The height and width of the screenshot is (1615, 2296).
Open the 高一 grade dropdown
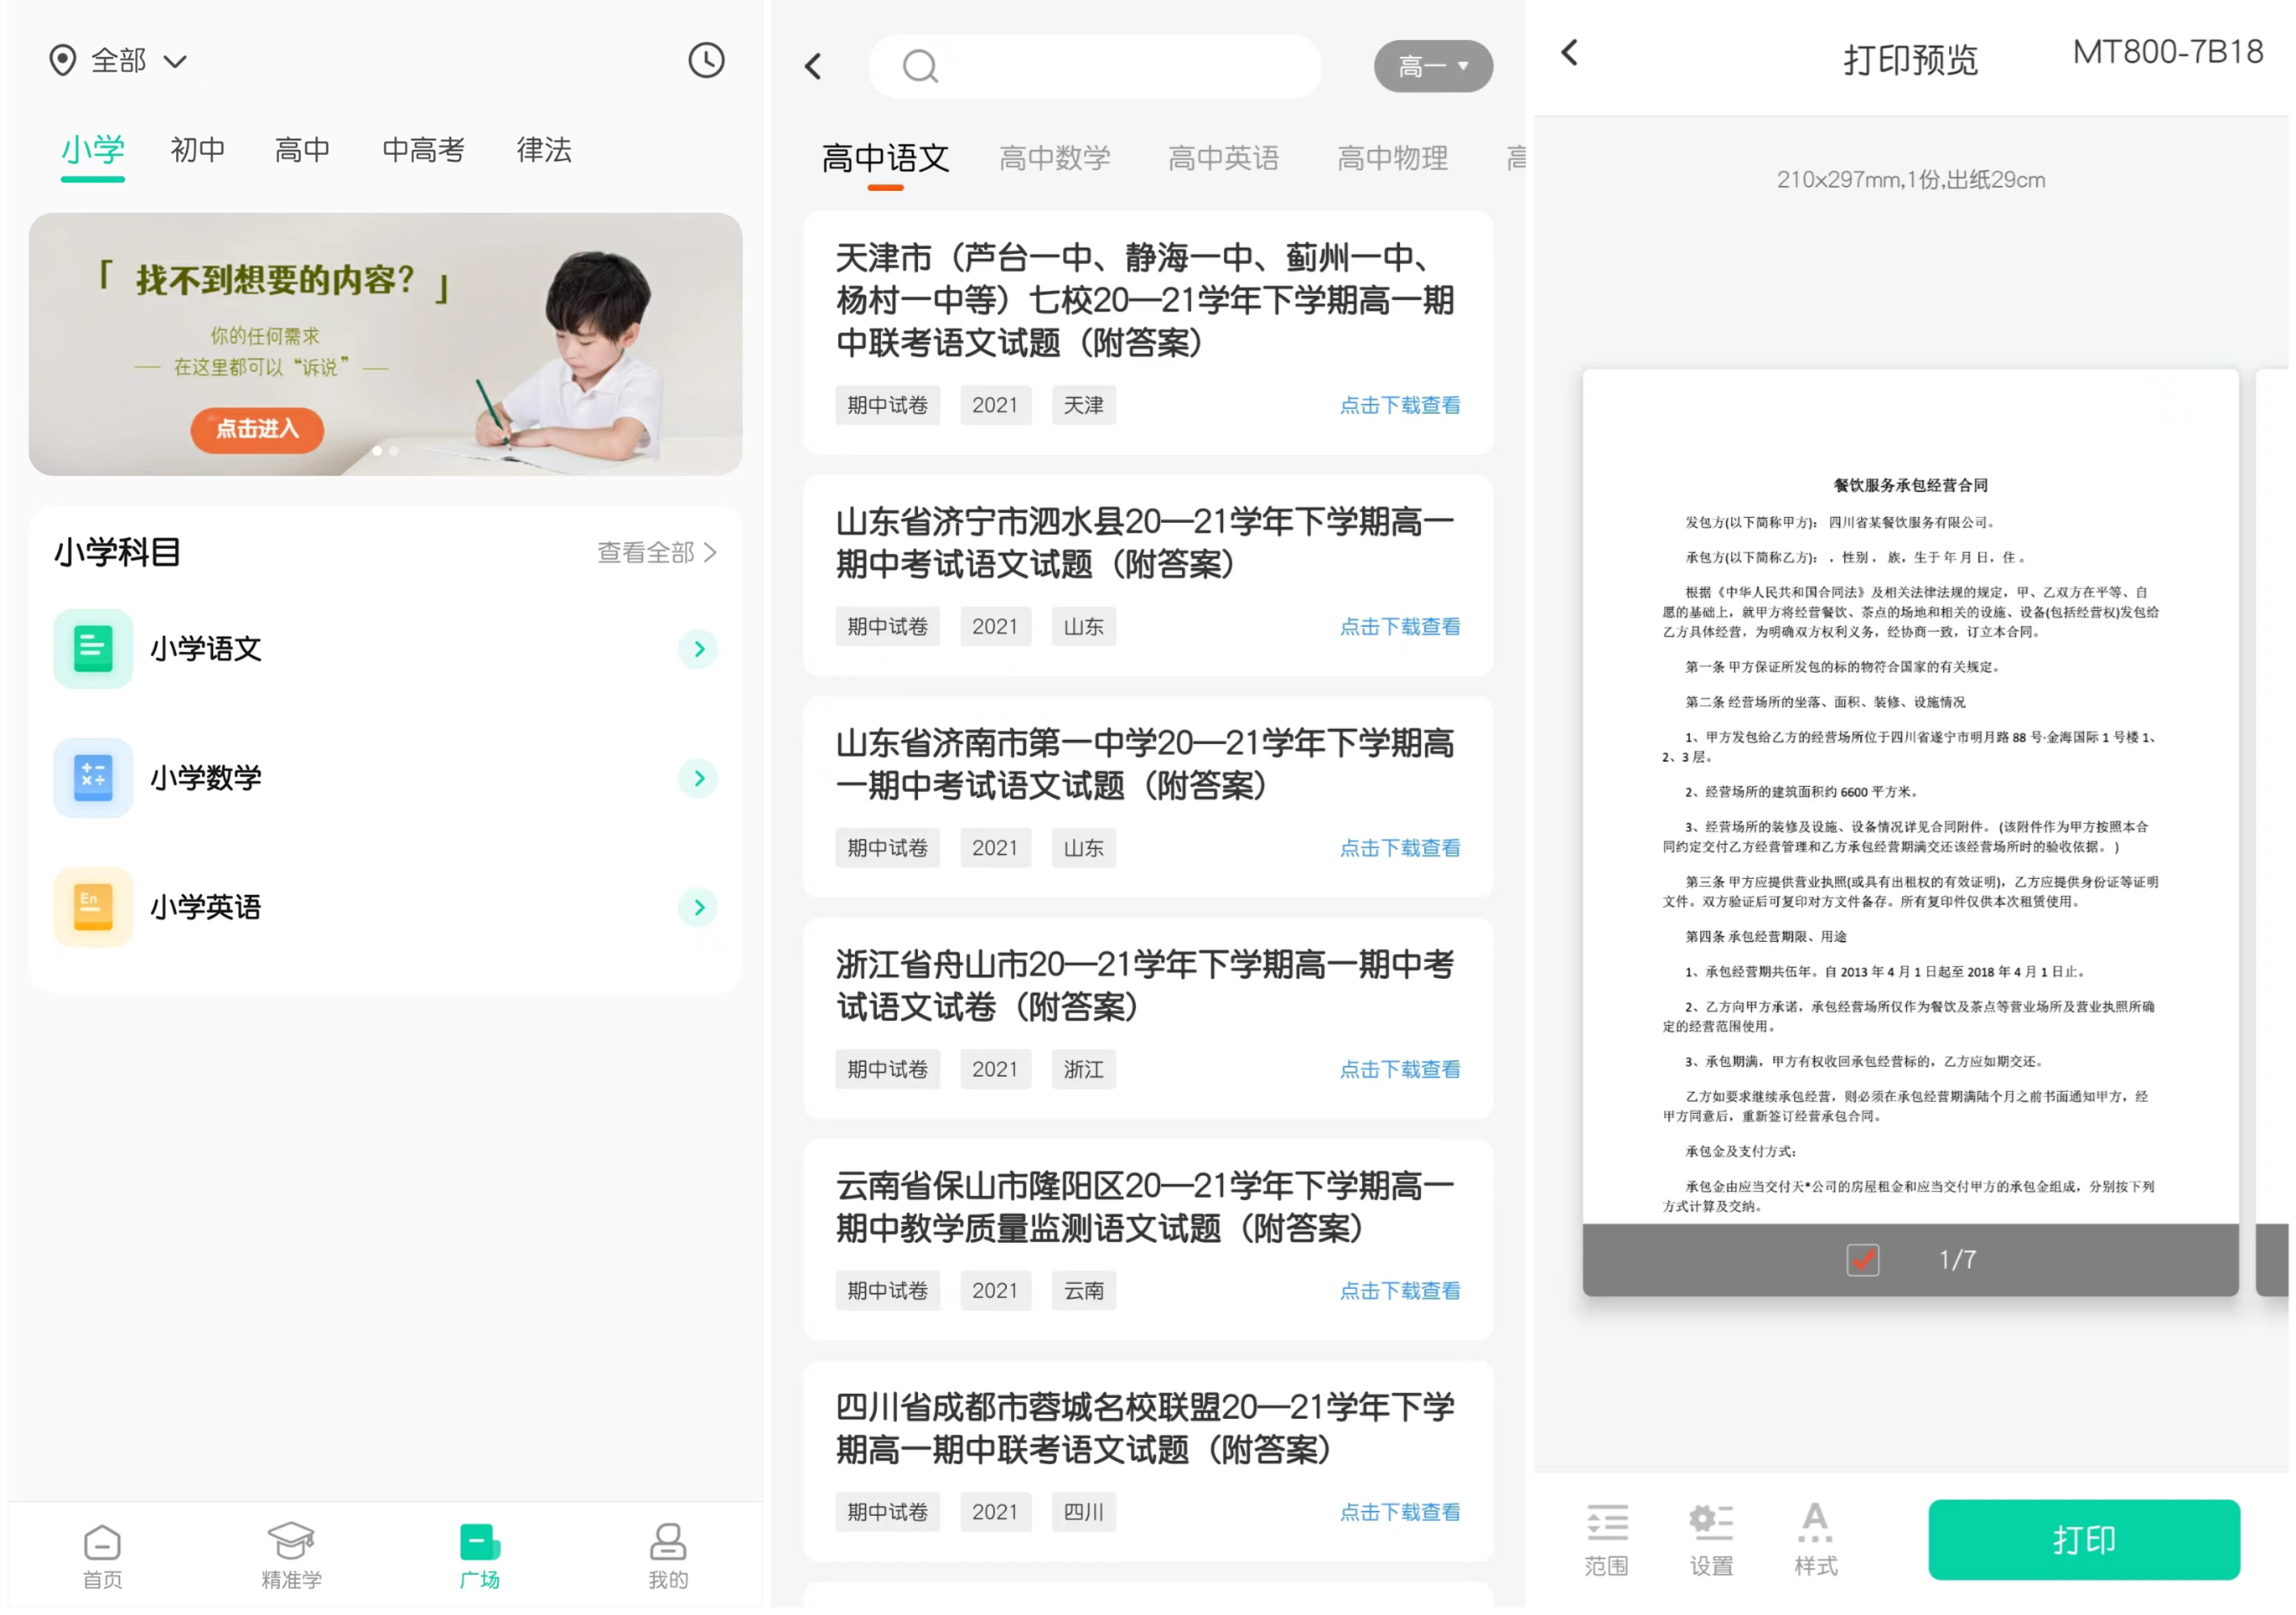(1433, 66)
